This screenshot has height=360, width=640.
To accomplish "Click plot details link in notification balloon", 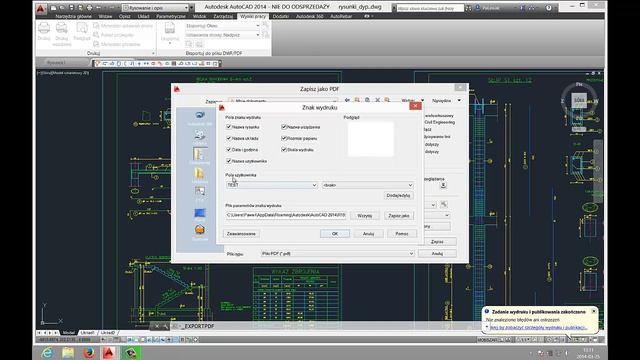I will coord(538,327).
